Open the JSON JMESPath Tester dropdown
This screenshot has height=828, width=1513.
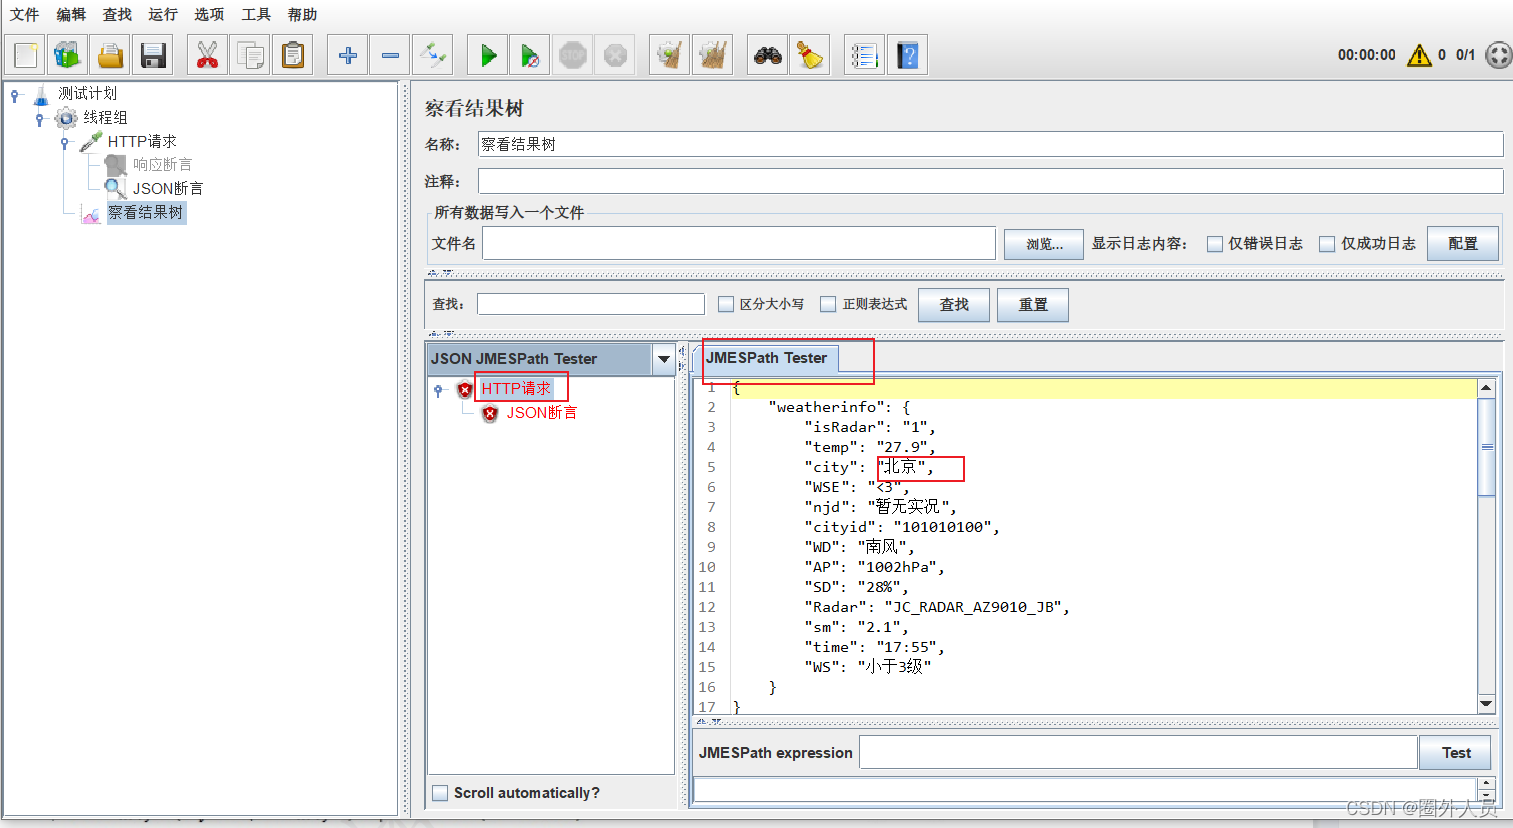(664, 359)
